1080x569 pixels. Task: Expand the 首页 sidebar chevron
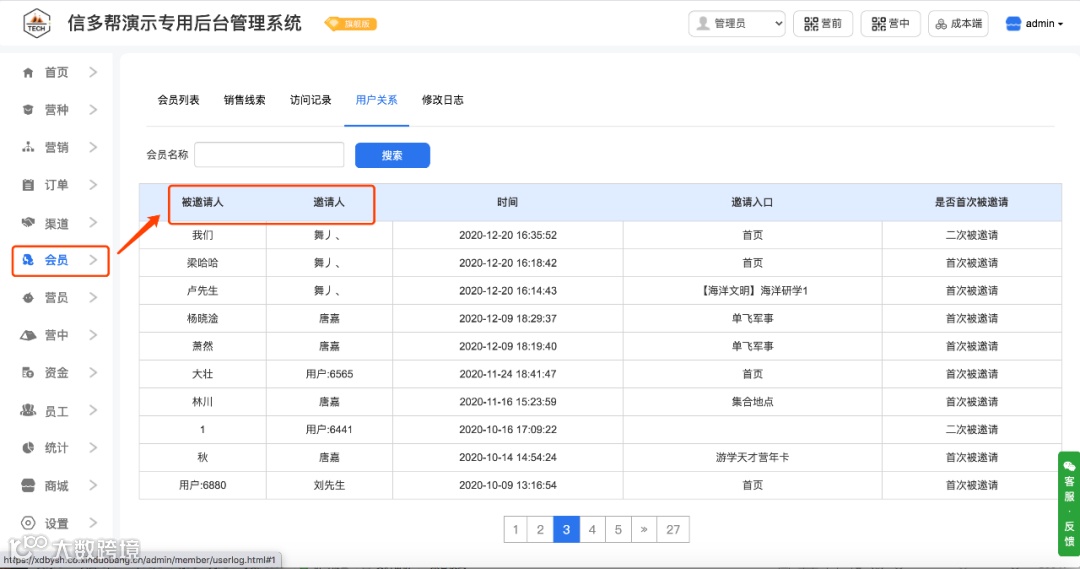click(x=93, y=72)
